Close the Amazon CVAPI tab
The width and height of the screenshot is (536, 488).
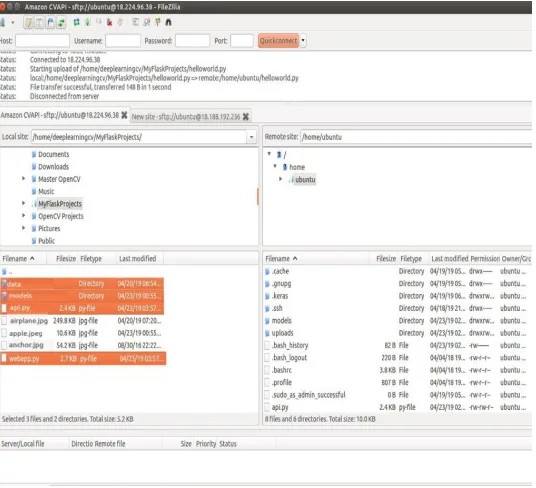point(124,115)
